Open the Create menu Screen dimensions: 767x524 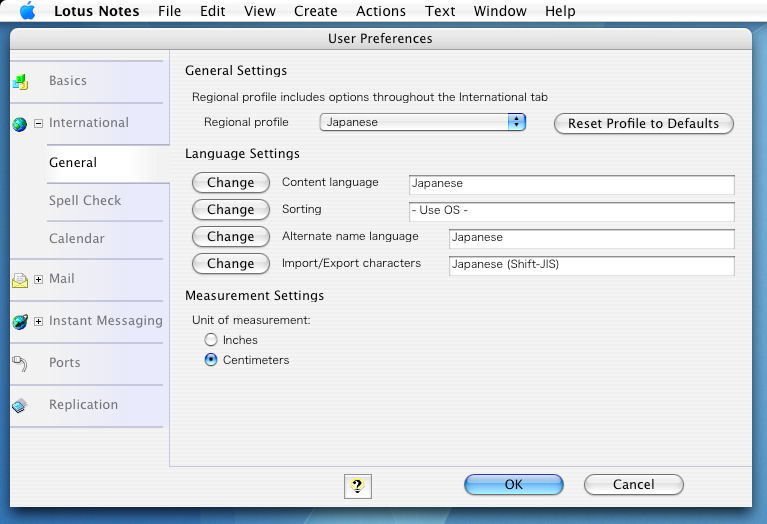[x=316, y=11]
